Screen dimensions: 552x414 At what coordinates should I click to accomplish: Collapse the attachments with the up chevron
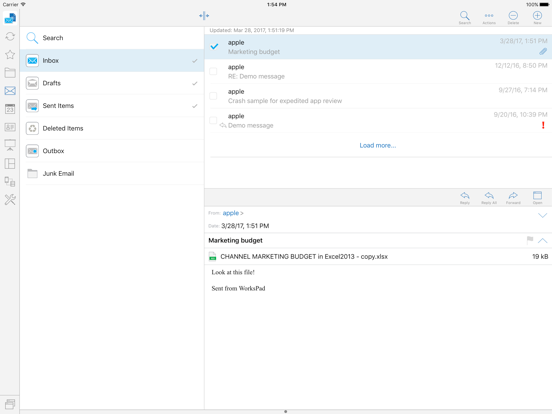(x=542, y=240)
